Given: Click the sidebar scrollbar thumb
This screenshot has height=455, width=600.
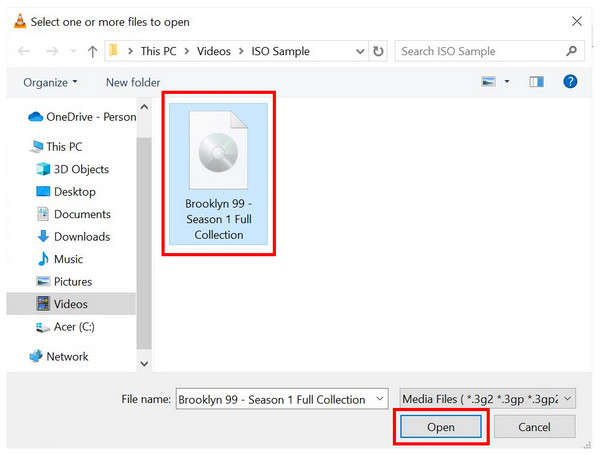Looking at the screenshot, I should click(x=144, y=243).
